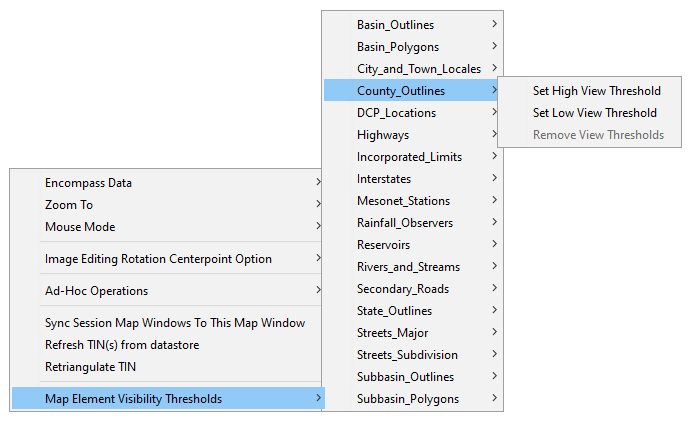
Task: Select the Basin_Polygons layer item
Action: 397,47
